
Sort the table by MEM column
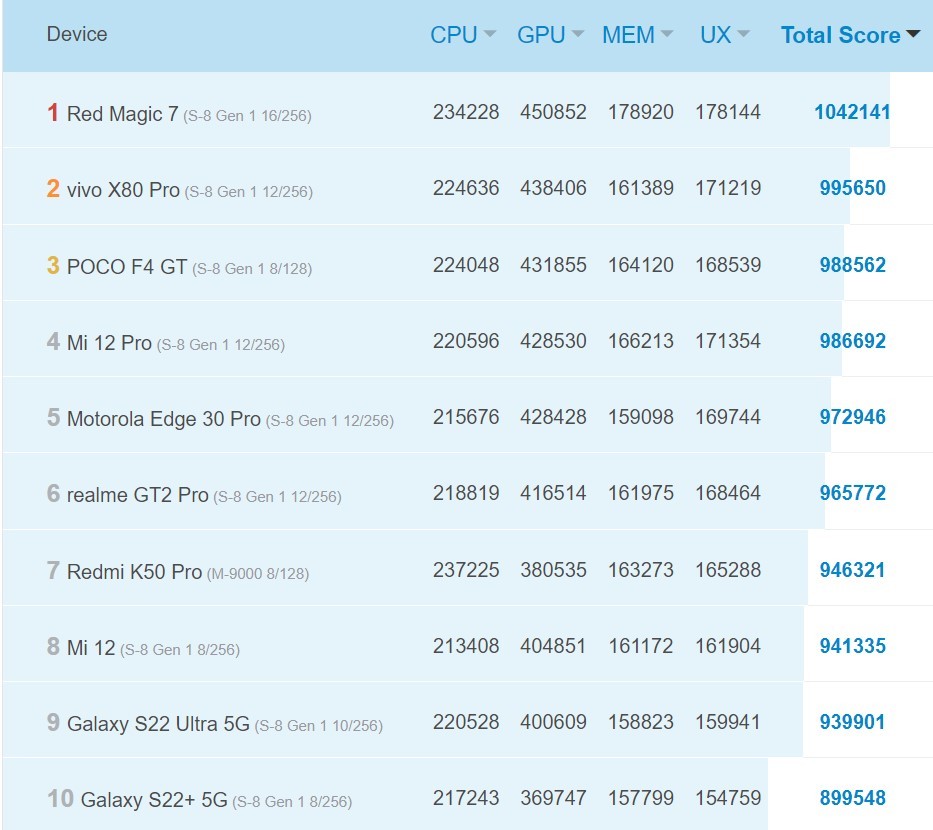[637, 35]
